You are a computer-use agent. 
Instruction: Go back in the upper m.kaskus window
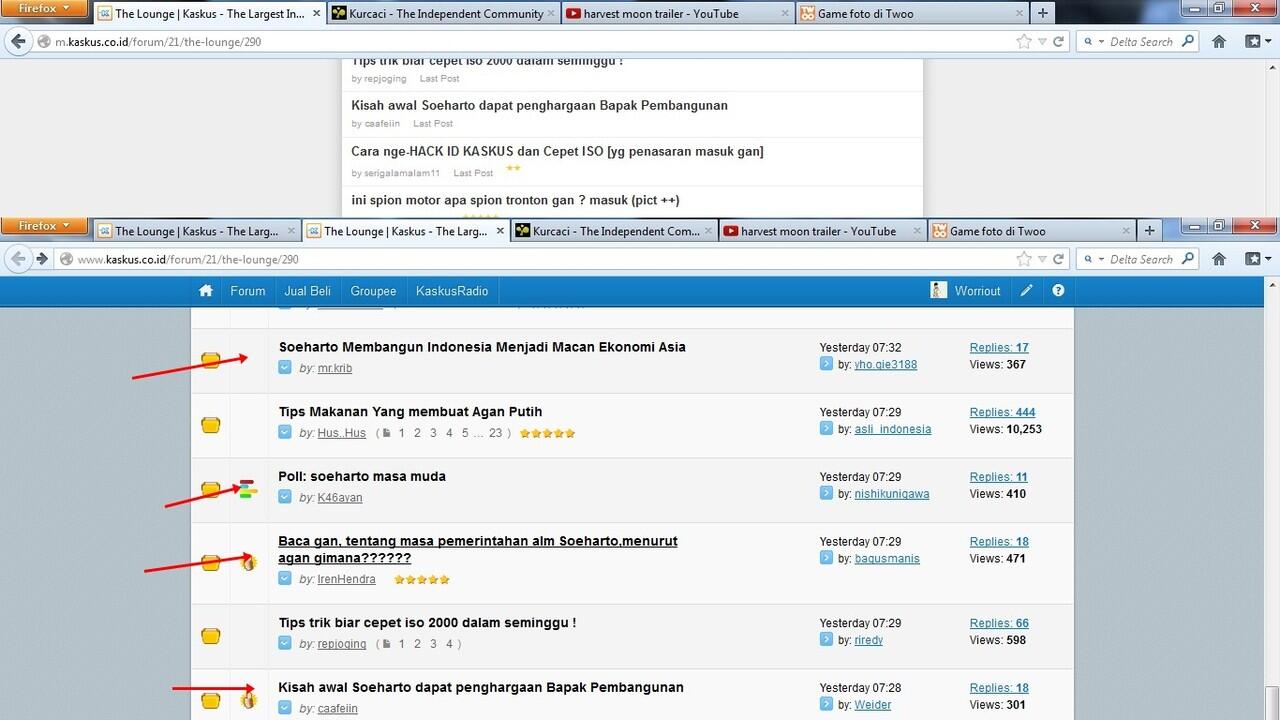tap(18, 42)
